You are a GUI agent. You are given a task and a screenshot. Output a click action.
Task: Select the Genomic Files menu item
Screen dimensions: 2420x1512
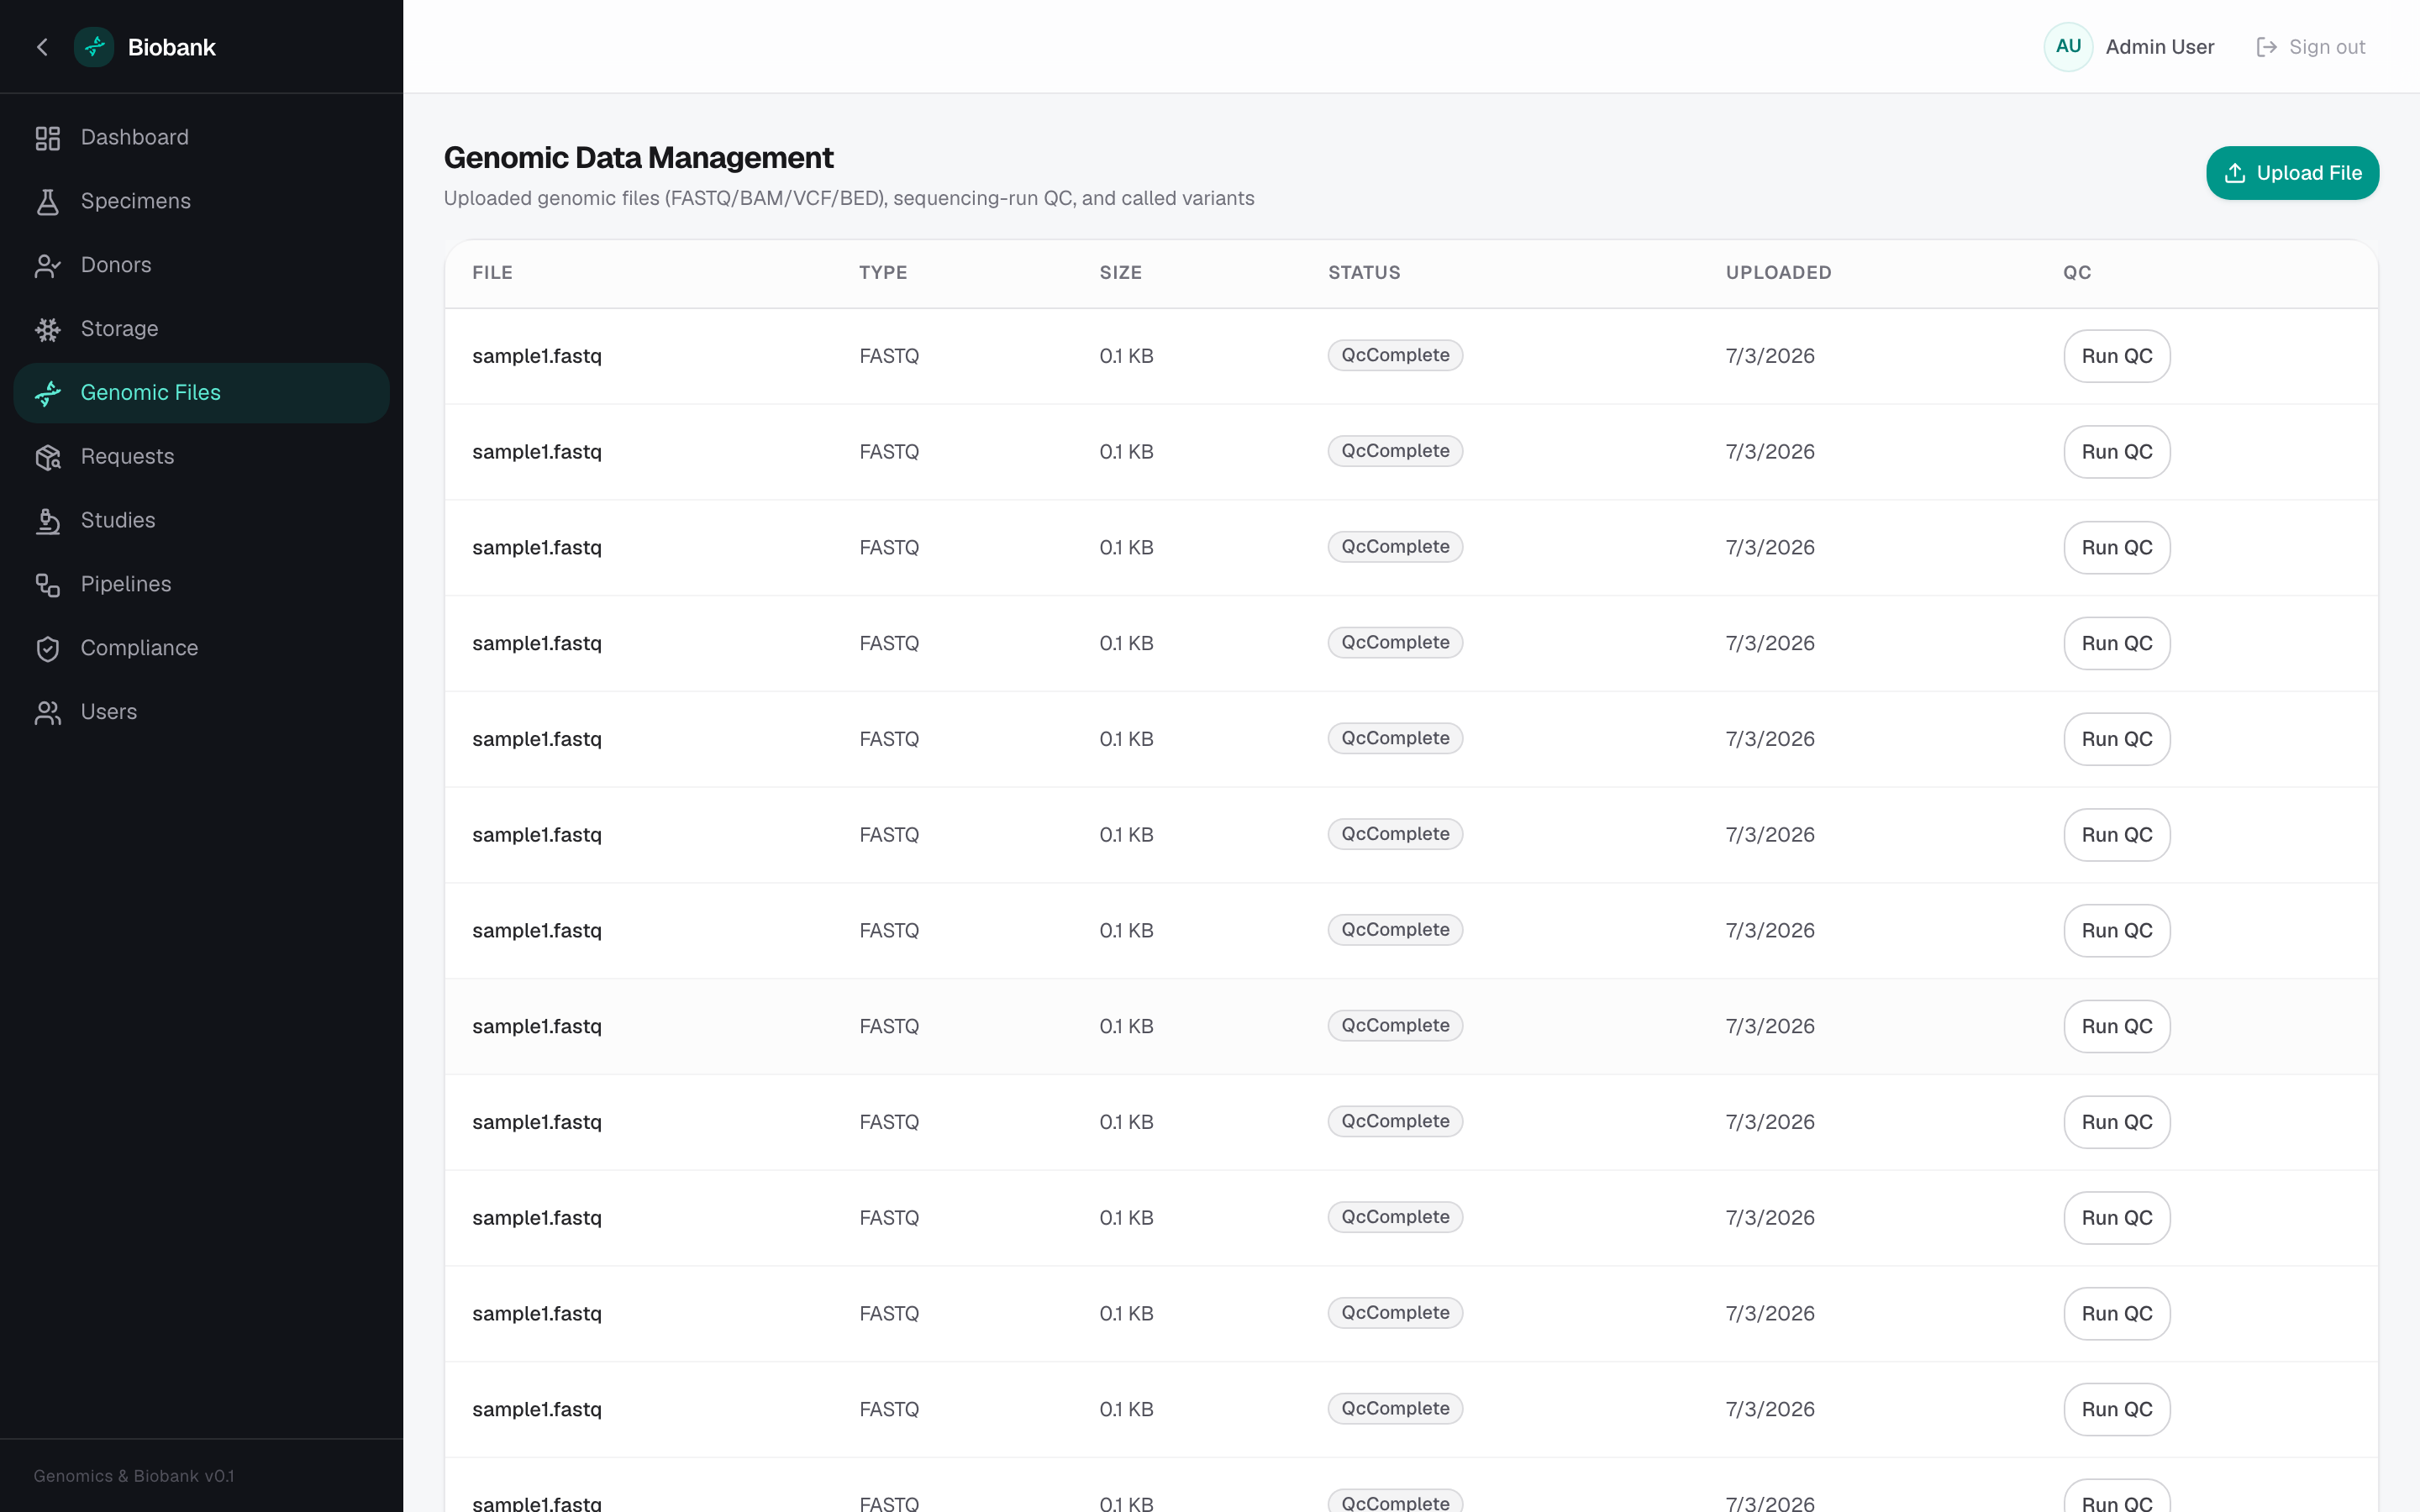point(201,393)
